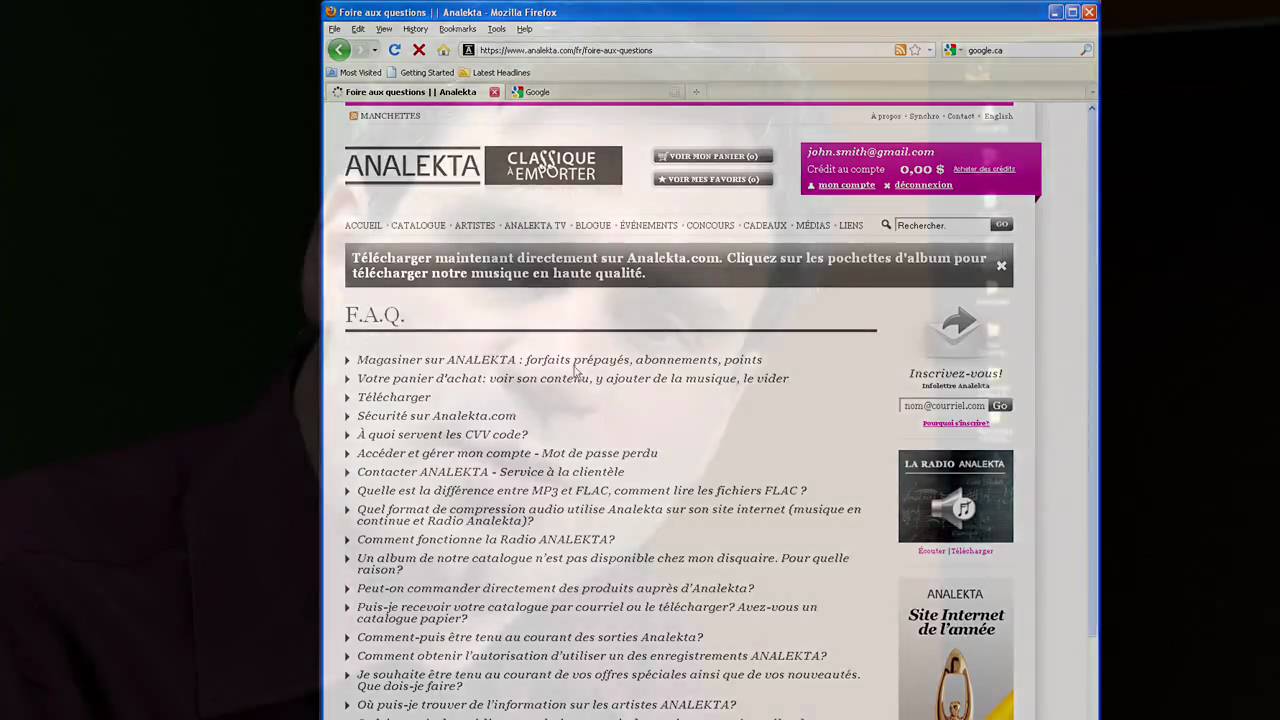Open the back/forward history dropdown arrow
The height and width of the screenshot is (720, 1280).
click(374, 50)
